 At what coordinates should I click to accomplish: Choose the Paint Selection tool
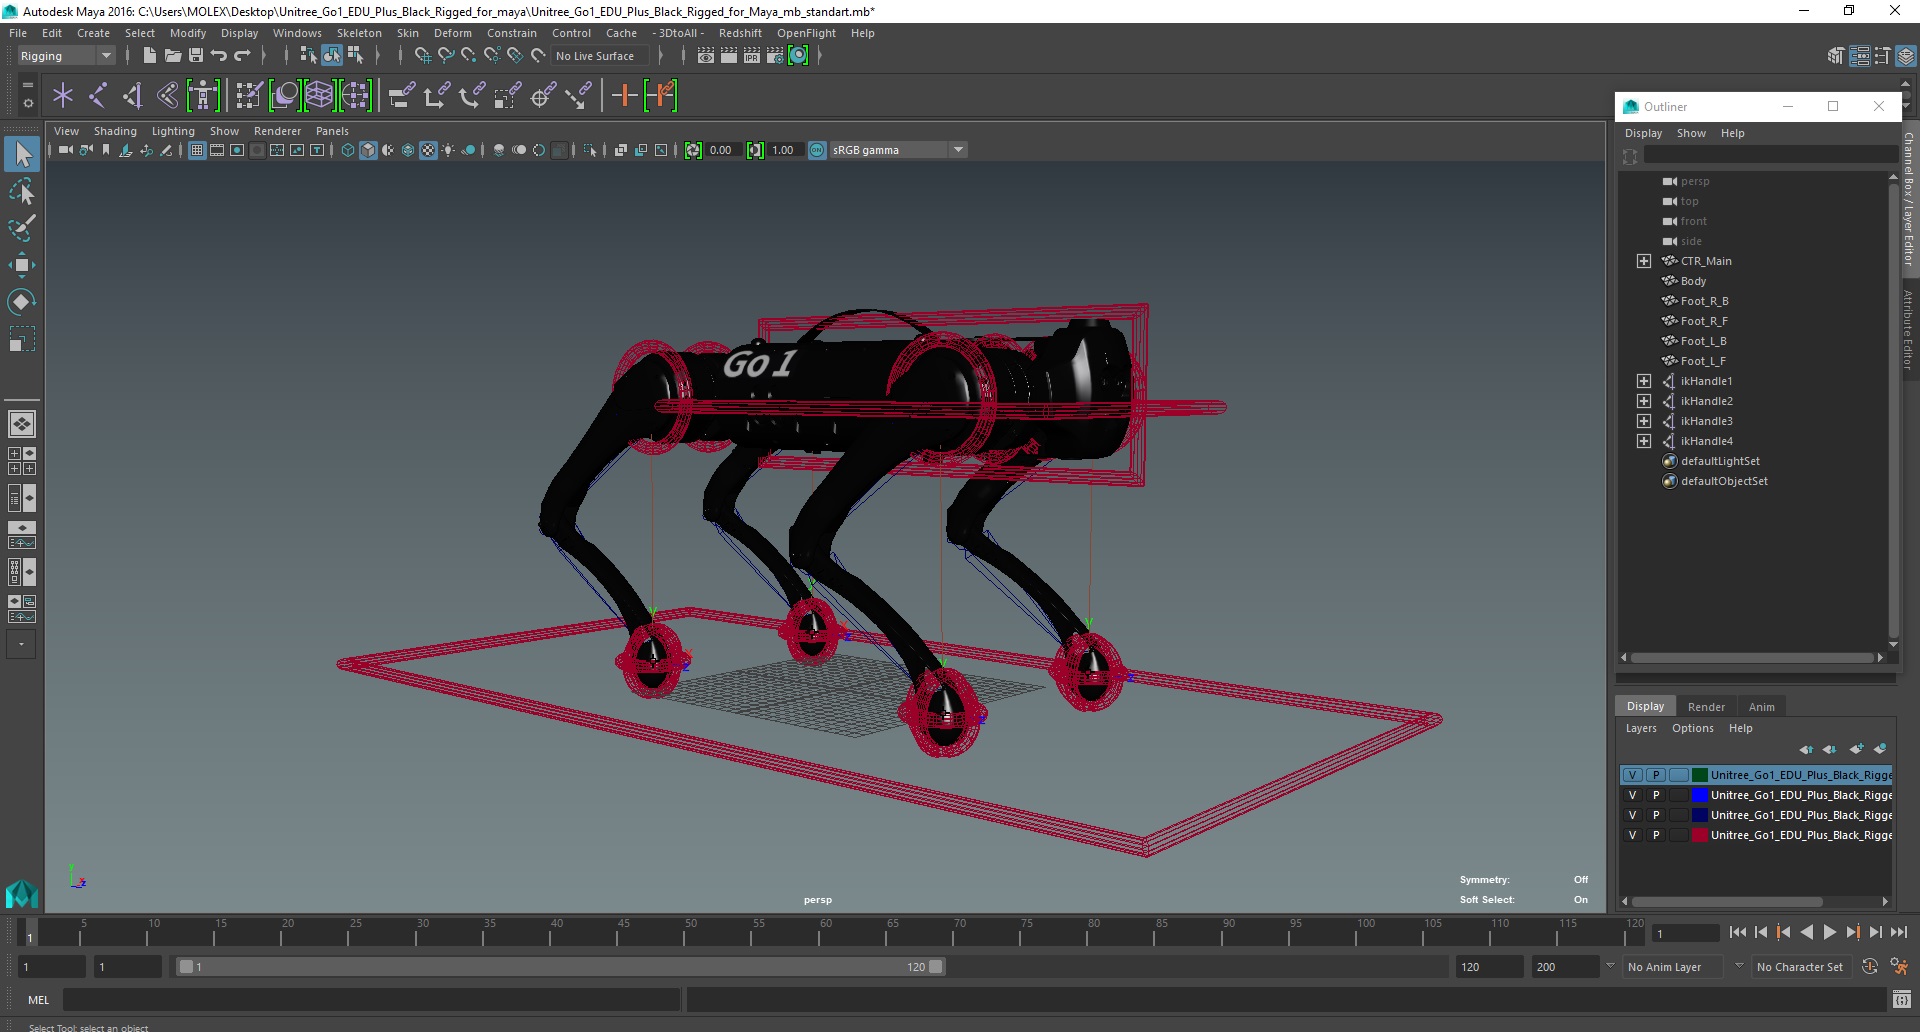[22, 228]
